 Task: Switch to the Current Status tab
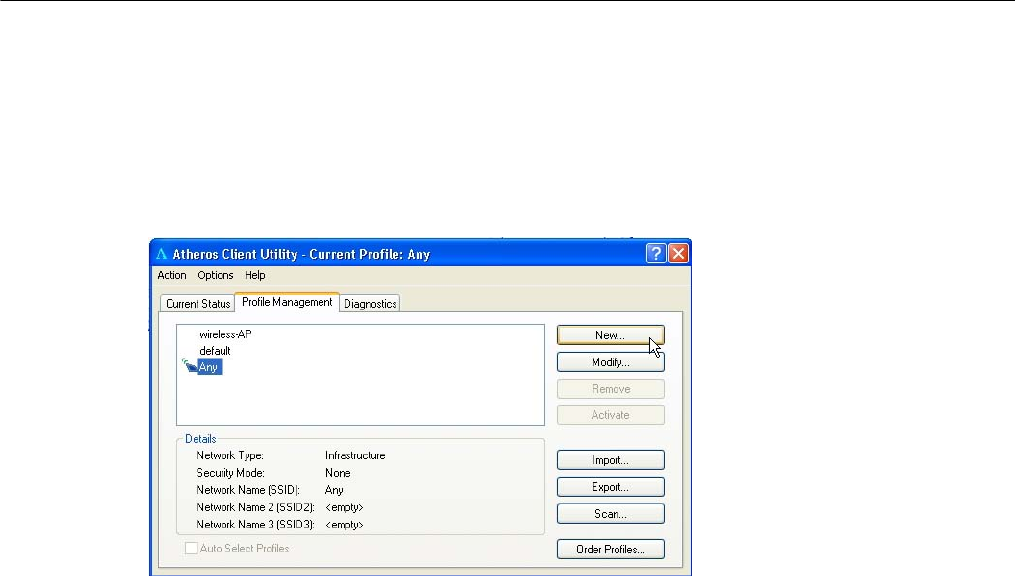click(198, 304)
